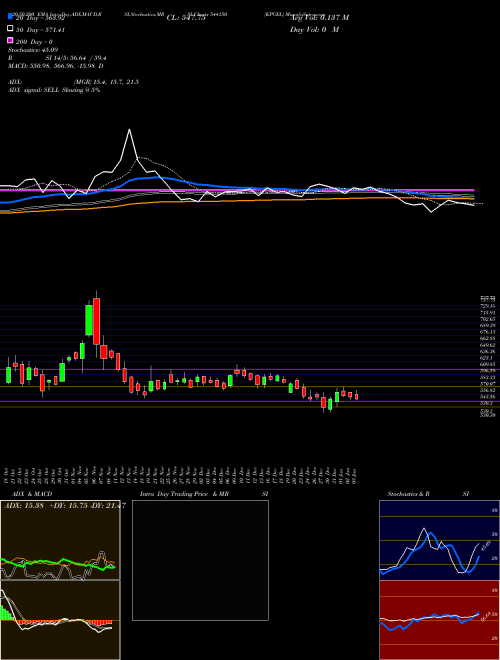Click the 649.62 price axis label
Screen dimensions: 500x660
pyautogui.click(x=488, y=344)
